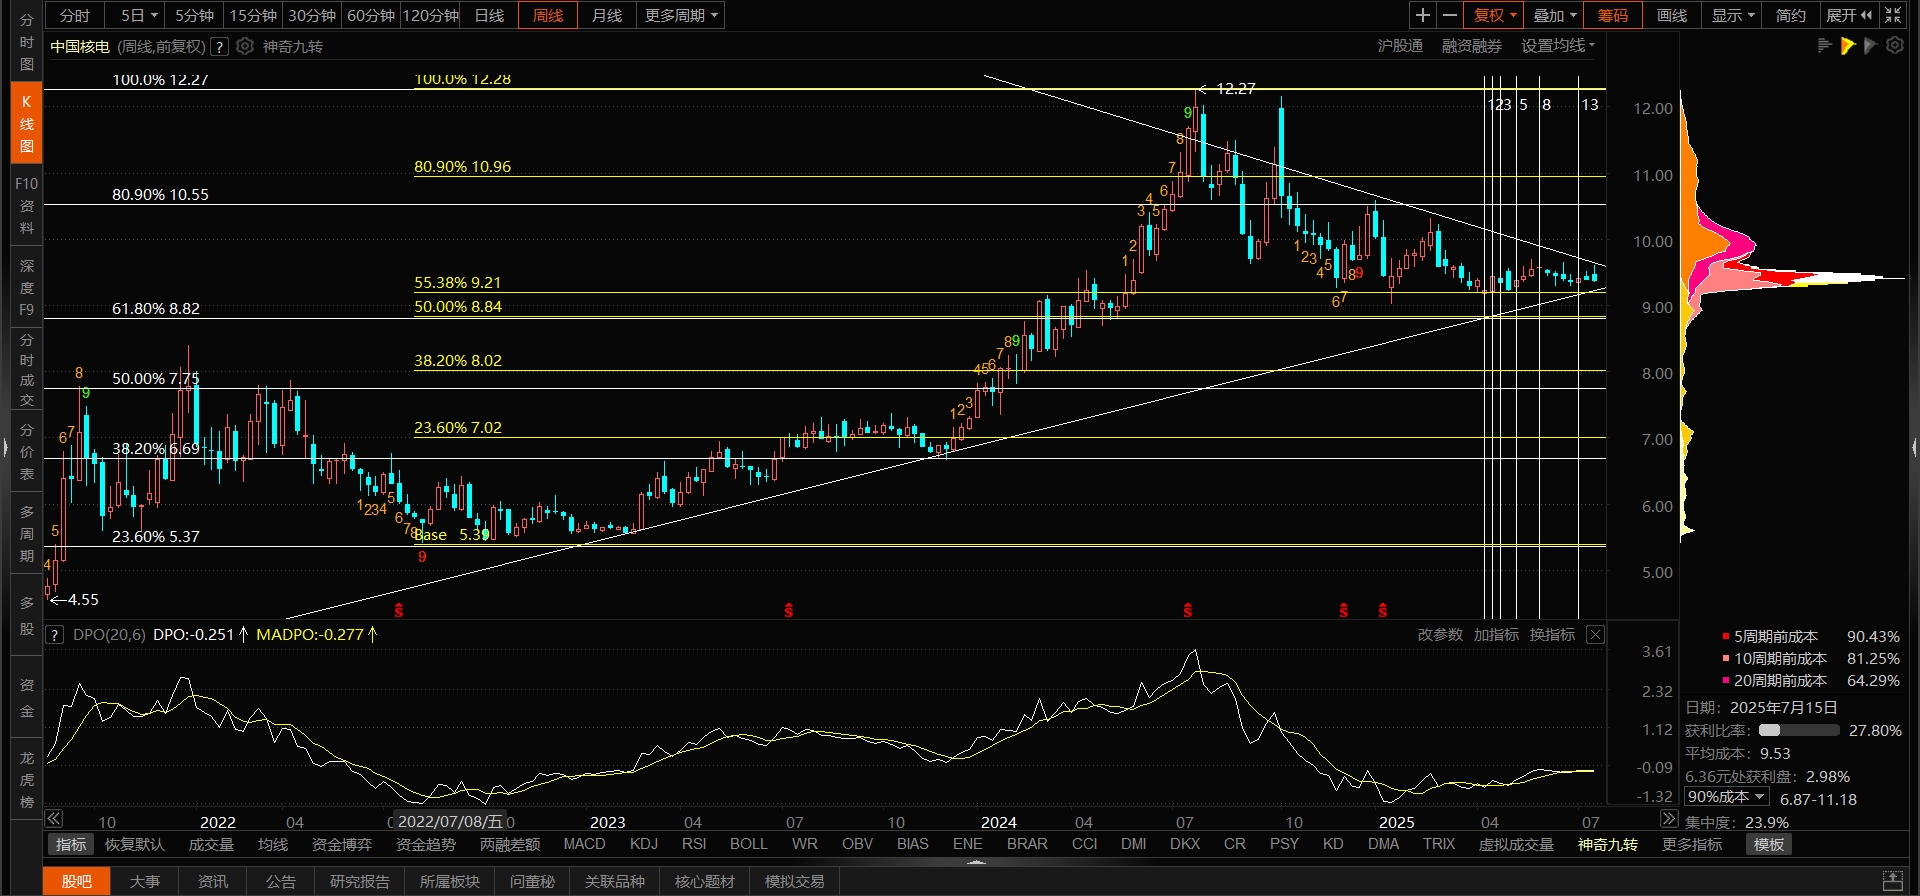
Task: Toggle 简约 simple display mode
Action: [x=1790, y=15]
